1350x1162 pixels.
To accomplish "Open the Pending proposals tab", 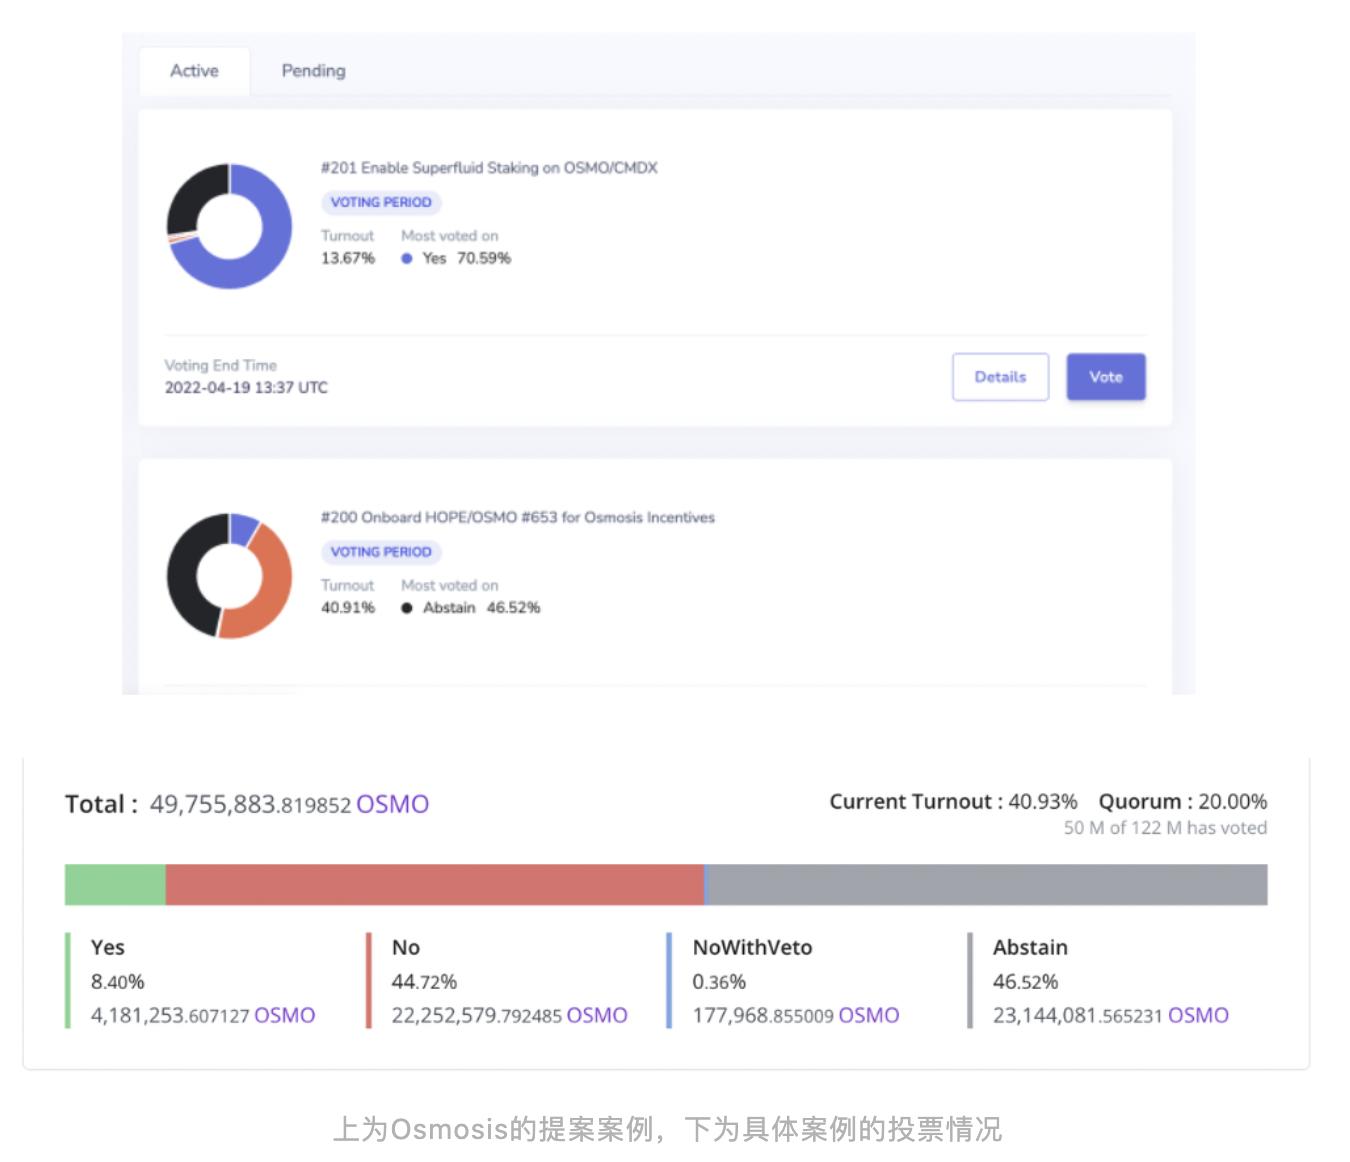I will point(313,71).
